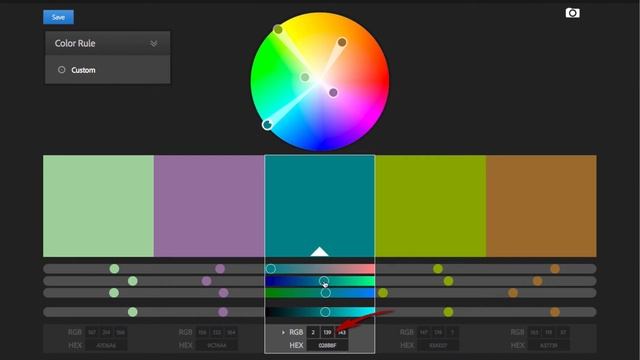Click the teal brightness slider handle
Image resolution: width=640 pixels, height=360 pixels.
(325, 312)
